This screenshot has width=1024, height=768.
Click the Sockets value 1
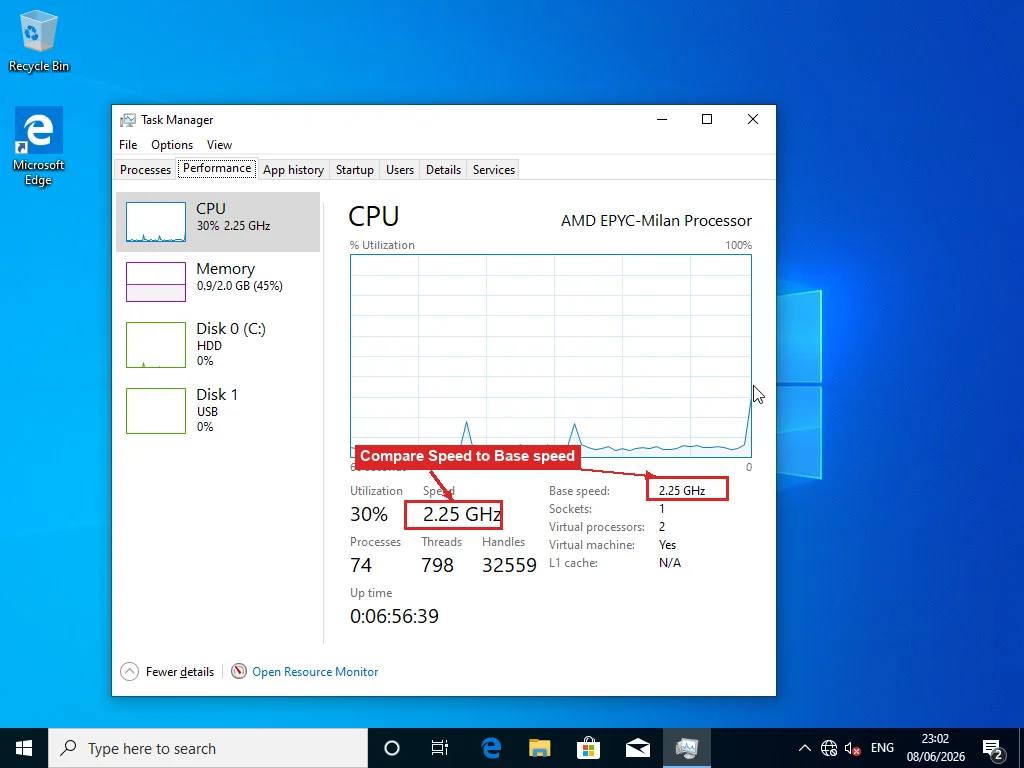click(662, 509)
